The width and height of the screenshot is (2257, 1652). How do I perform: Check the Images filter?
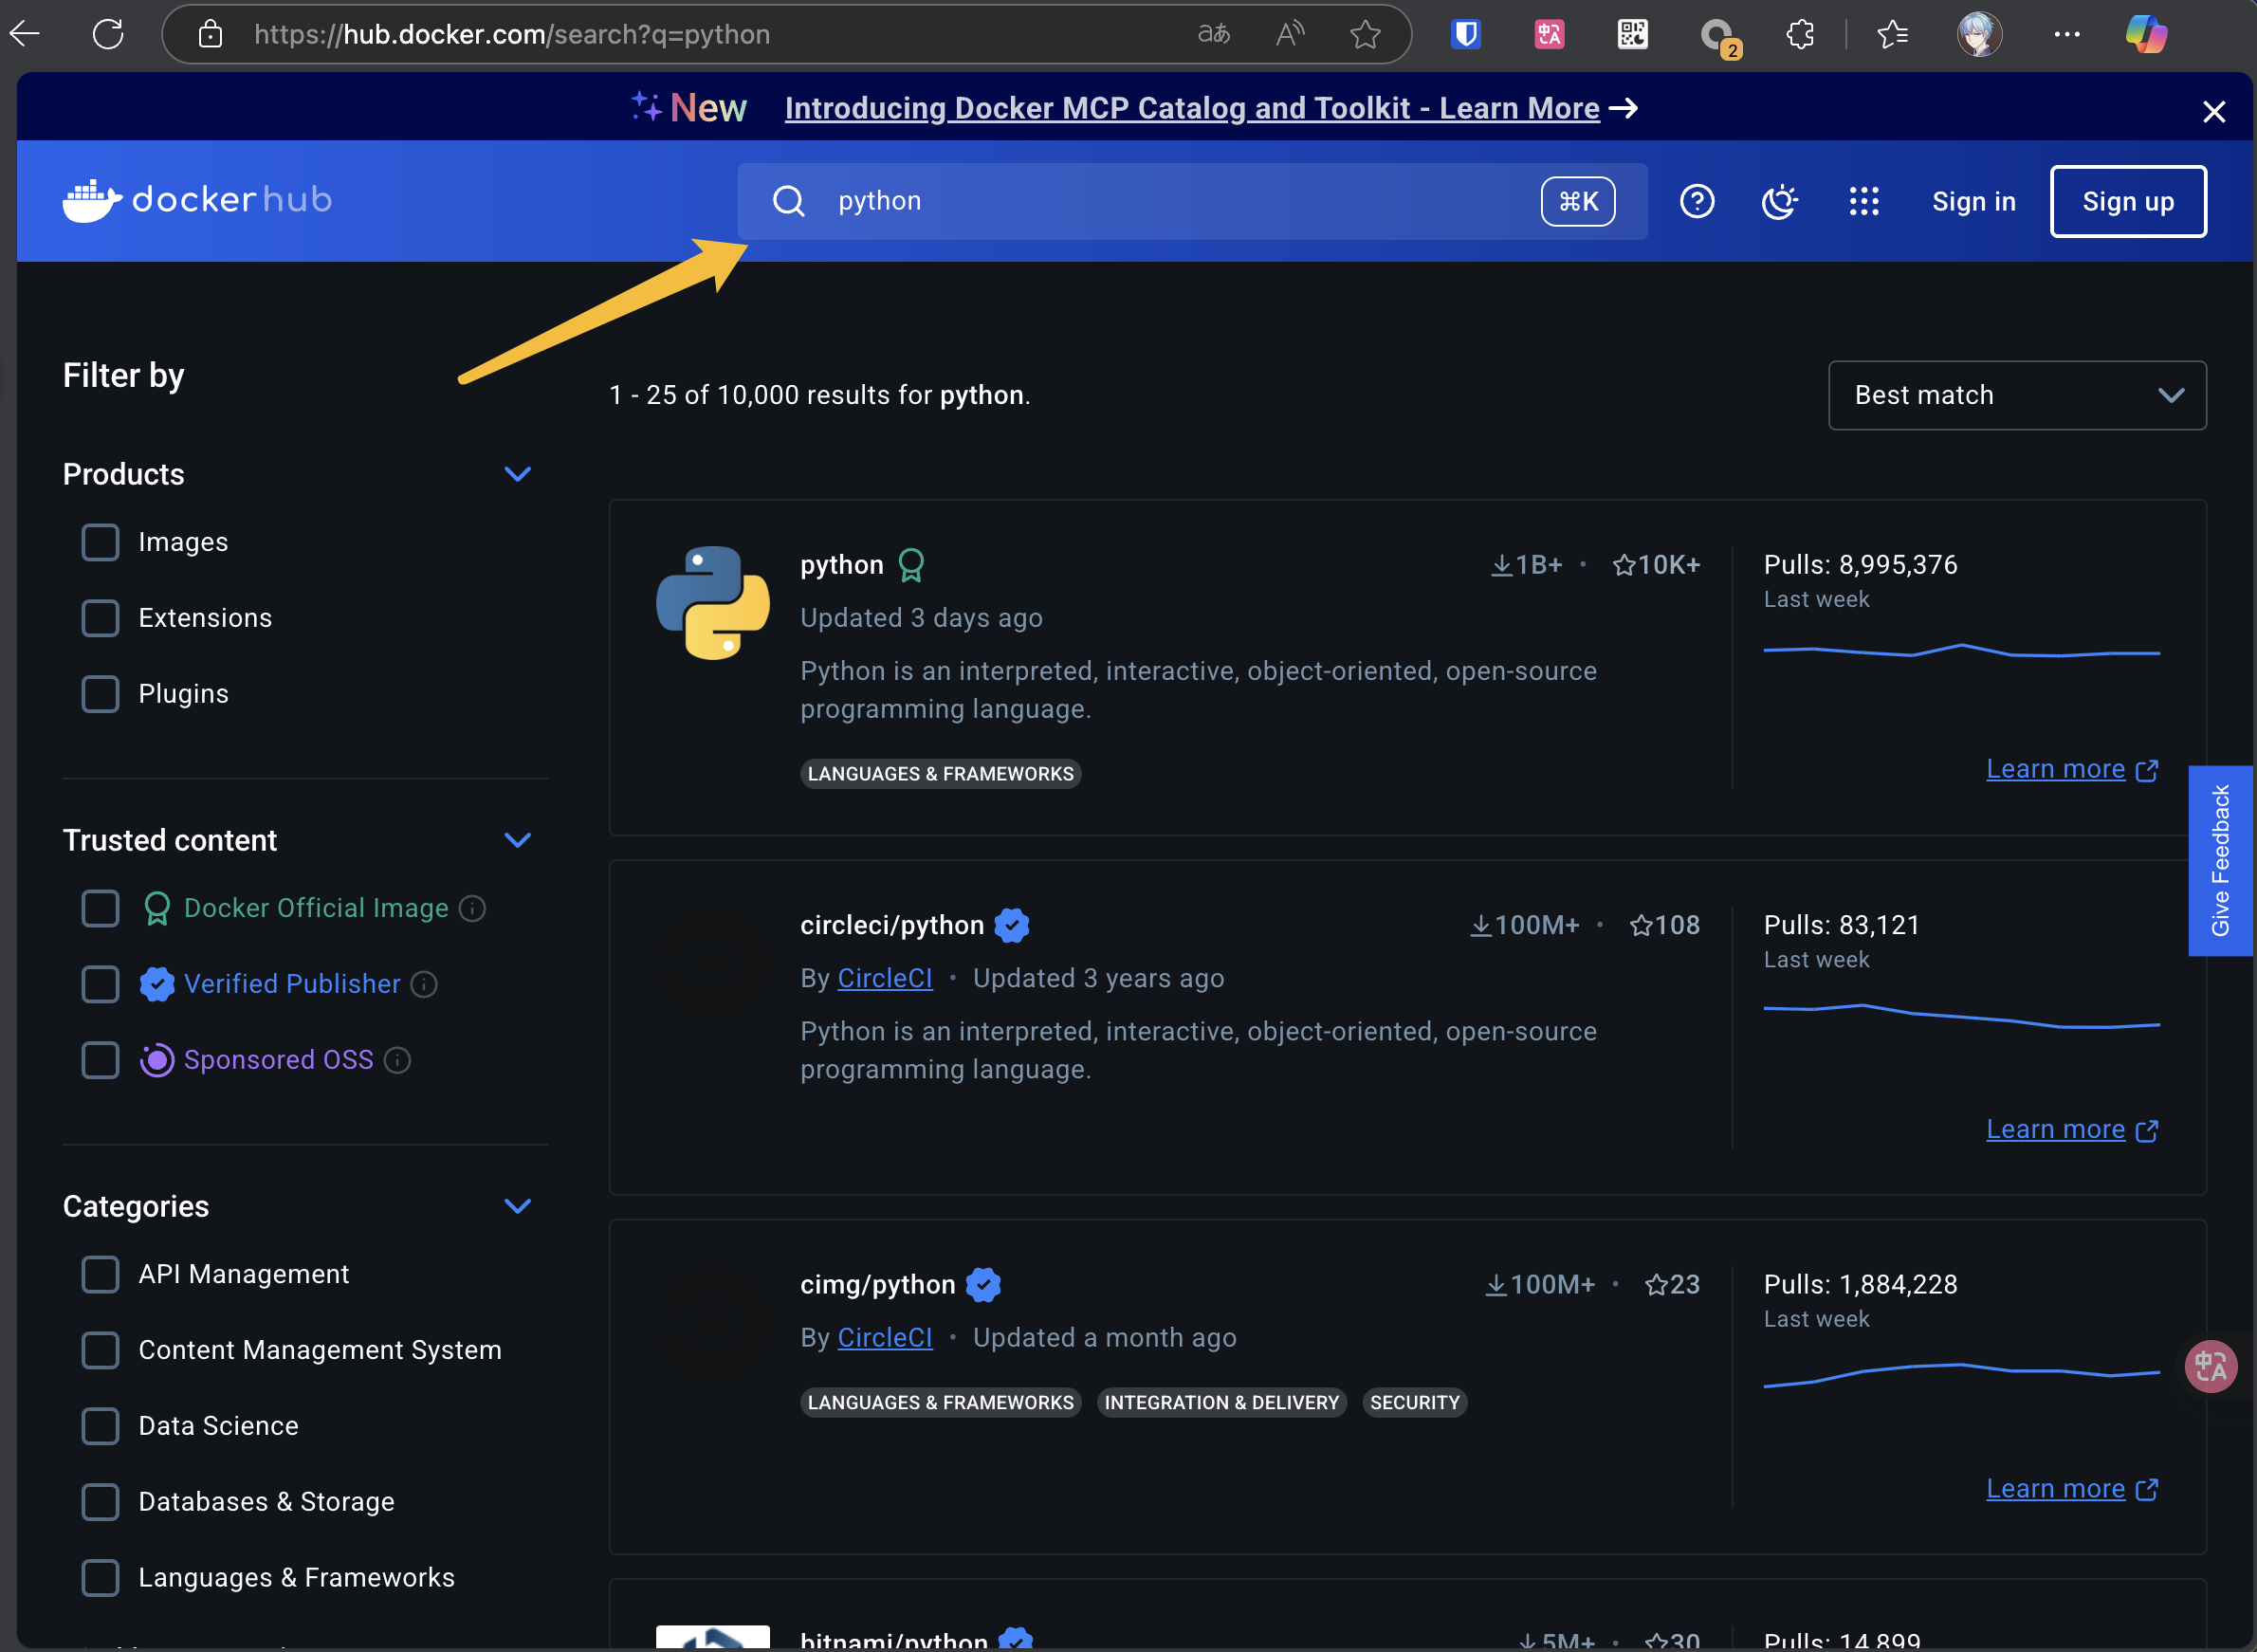(100, 542)
